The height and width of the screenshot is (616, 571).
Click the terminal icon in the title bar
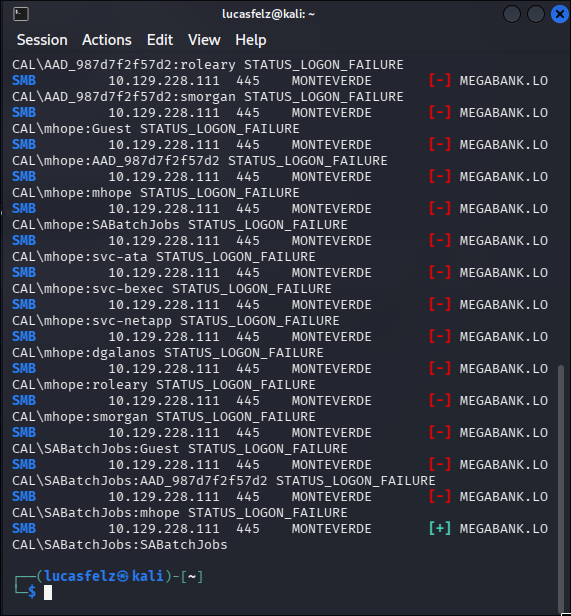pos(21,14)
